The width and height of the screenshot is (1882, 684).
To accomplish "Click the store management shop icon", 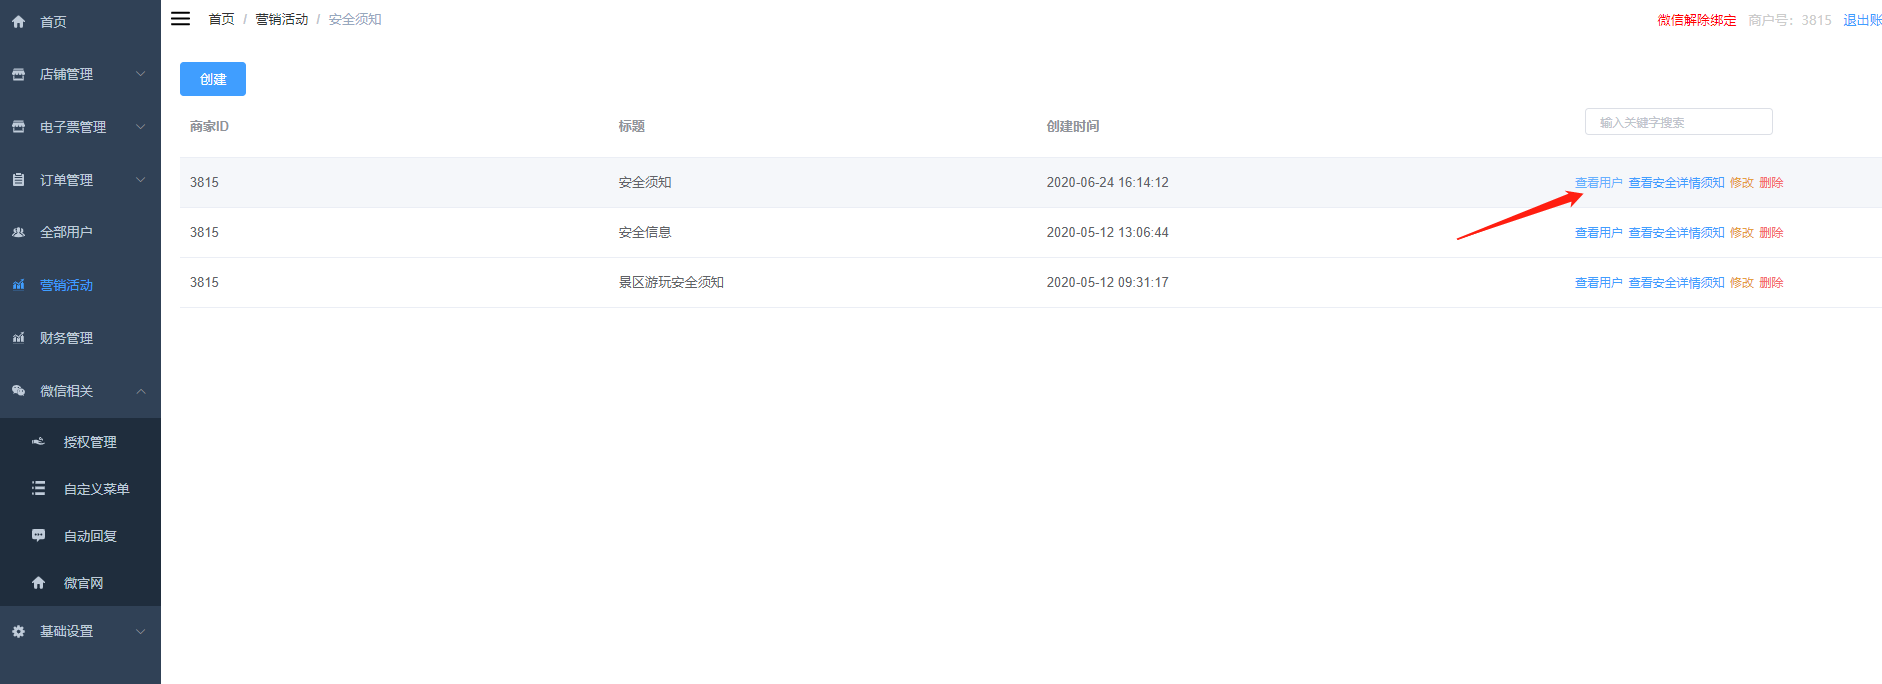I will point(18,74).
